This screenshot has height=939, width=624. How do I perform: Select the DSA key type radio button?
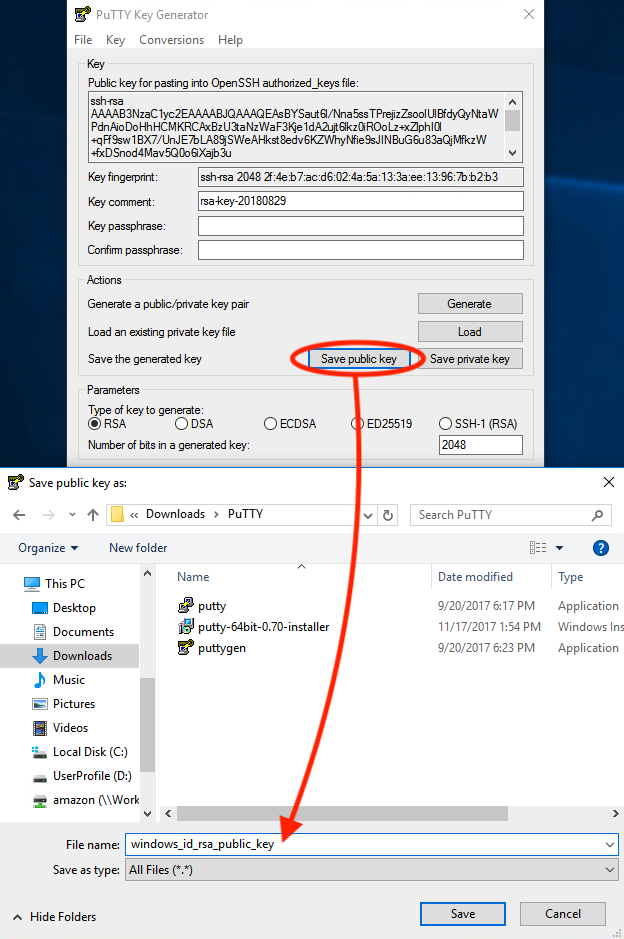[x=181, y=424]
